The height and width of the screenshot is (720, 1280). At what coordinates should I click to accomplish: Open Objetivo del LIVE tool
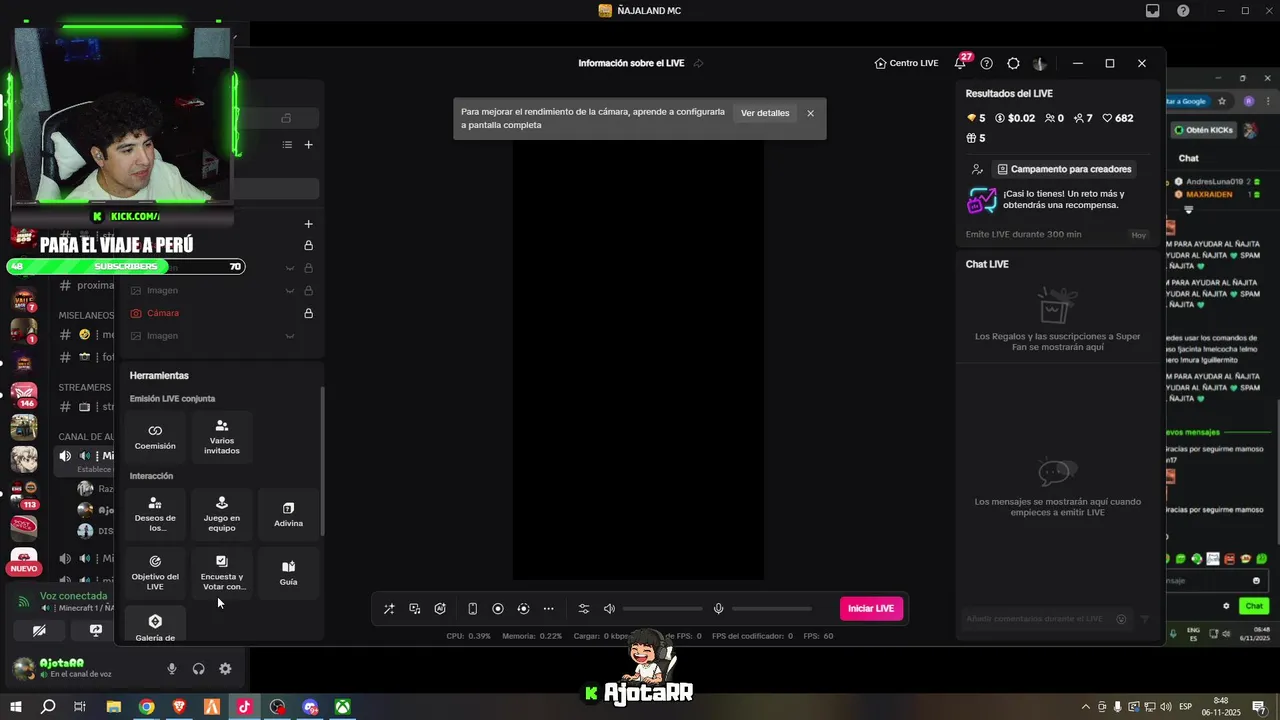pyautogui.click(x=155, y=572)
